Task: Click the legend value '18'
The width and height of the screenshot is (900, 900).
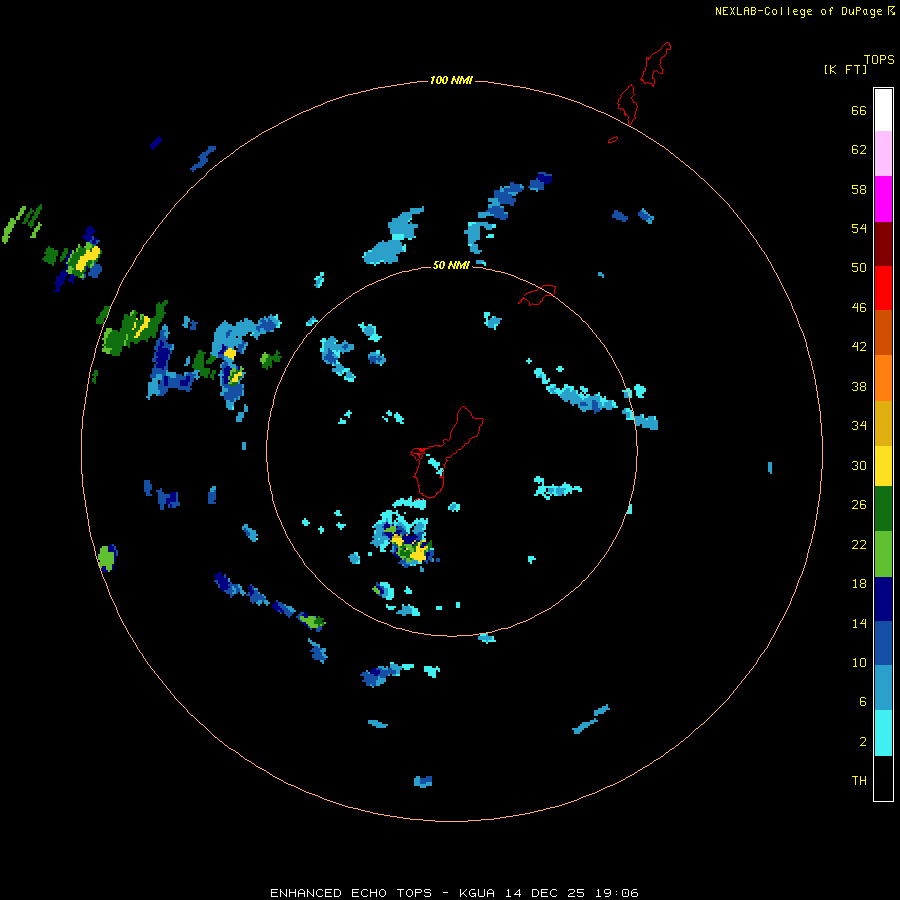Action: [859, 584]
